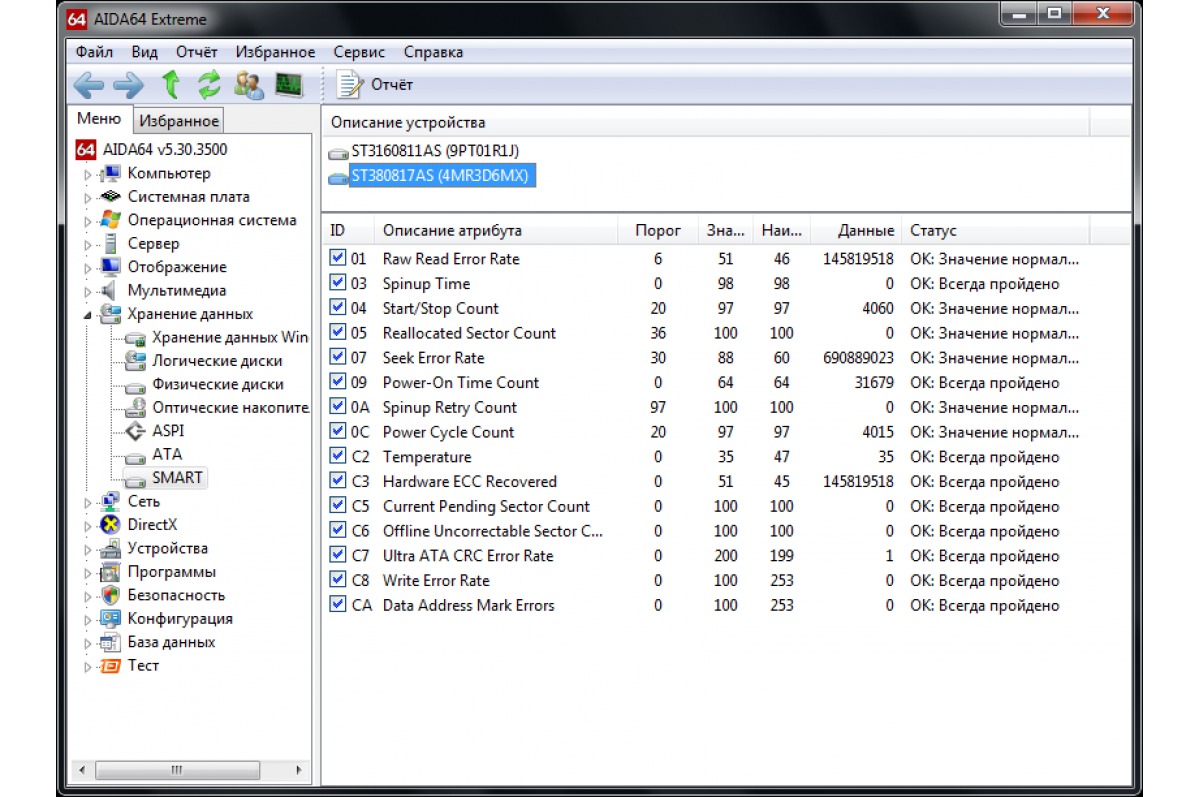
Task: Expand the Операционная система node
Action: (x=88, y=221)
